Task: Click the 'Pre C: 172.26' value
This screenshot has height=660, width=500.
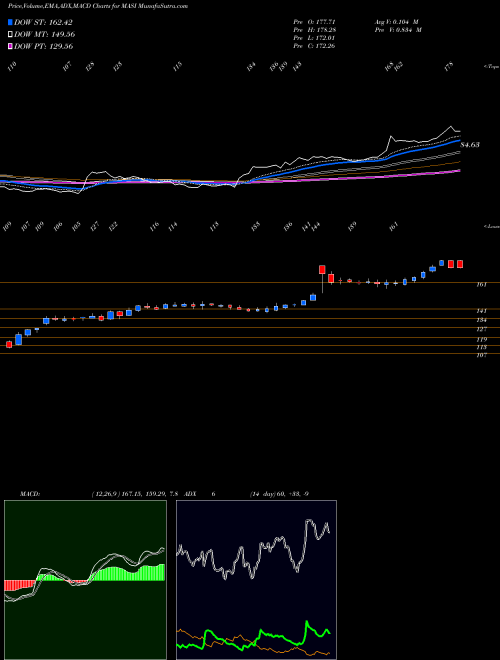Action: (x=314, y=46)
